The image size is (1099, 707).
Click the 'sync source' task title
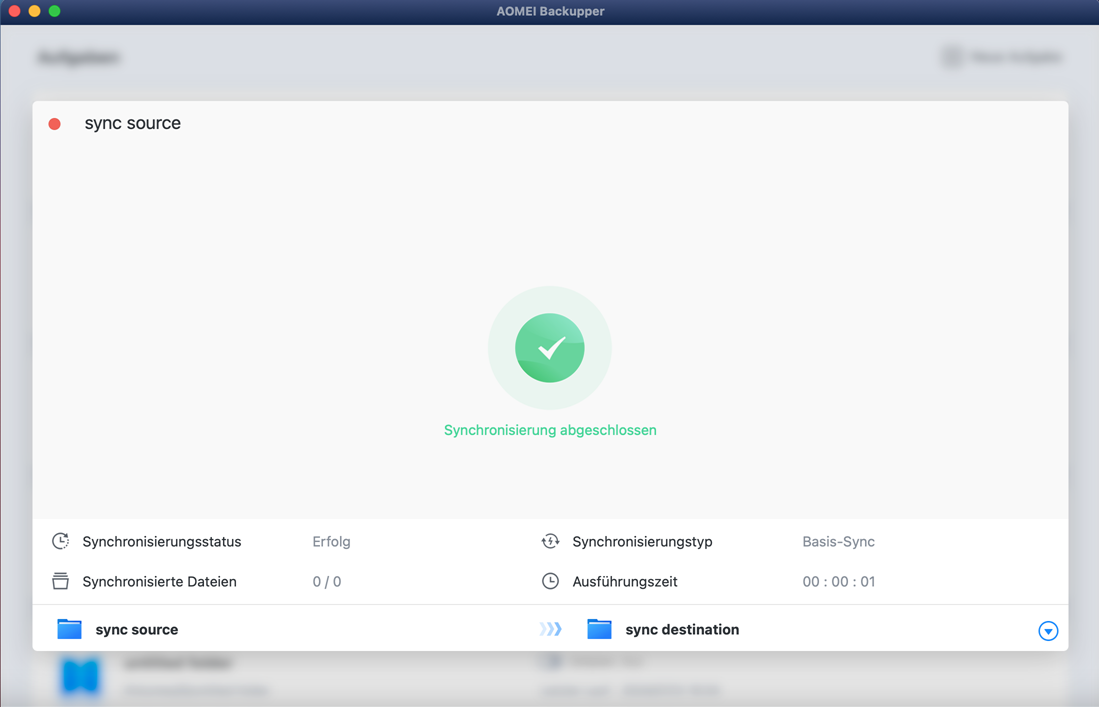[x=132, y=123]
